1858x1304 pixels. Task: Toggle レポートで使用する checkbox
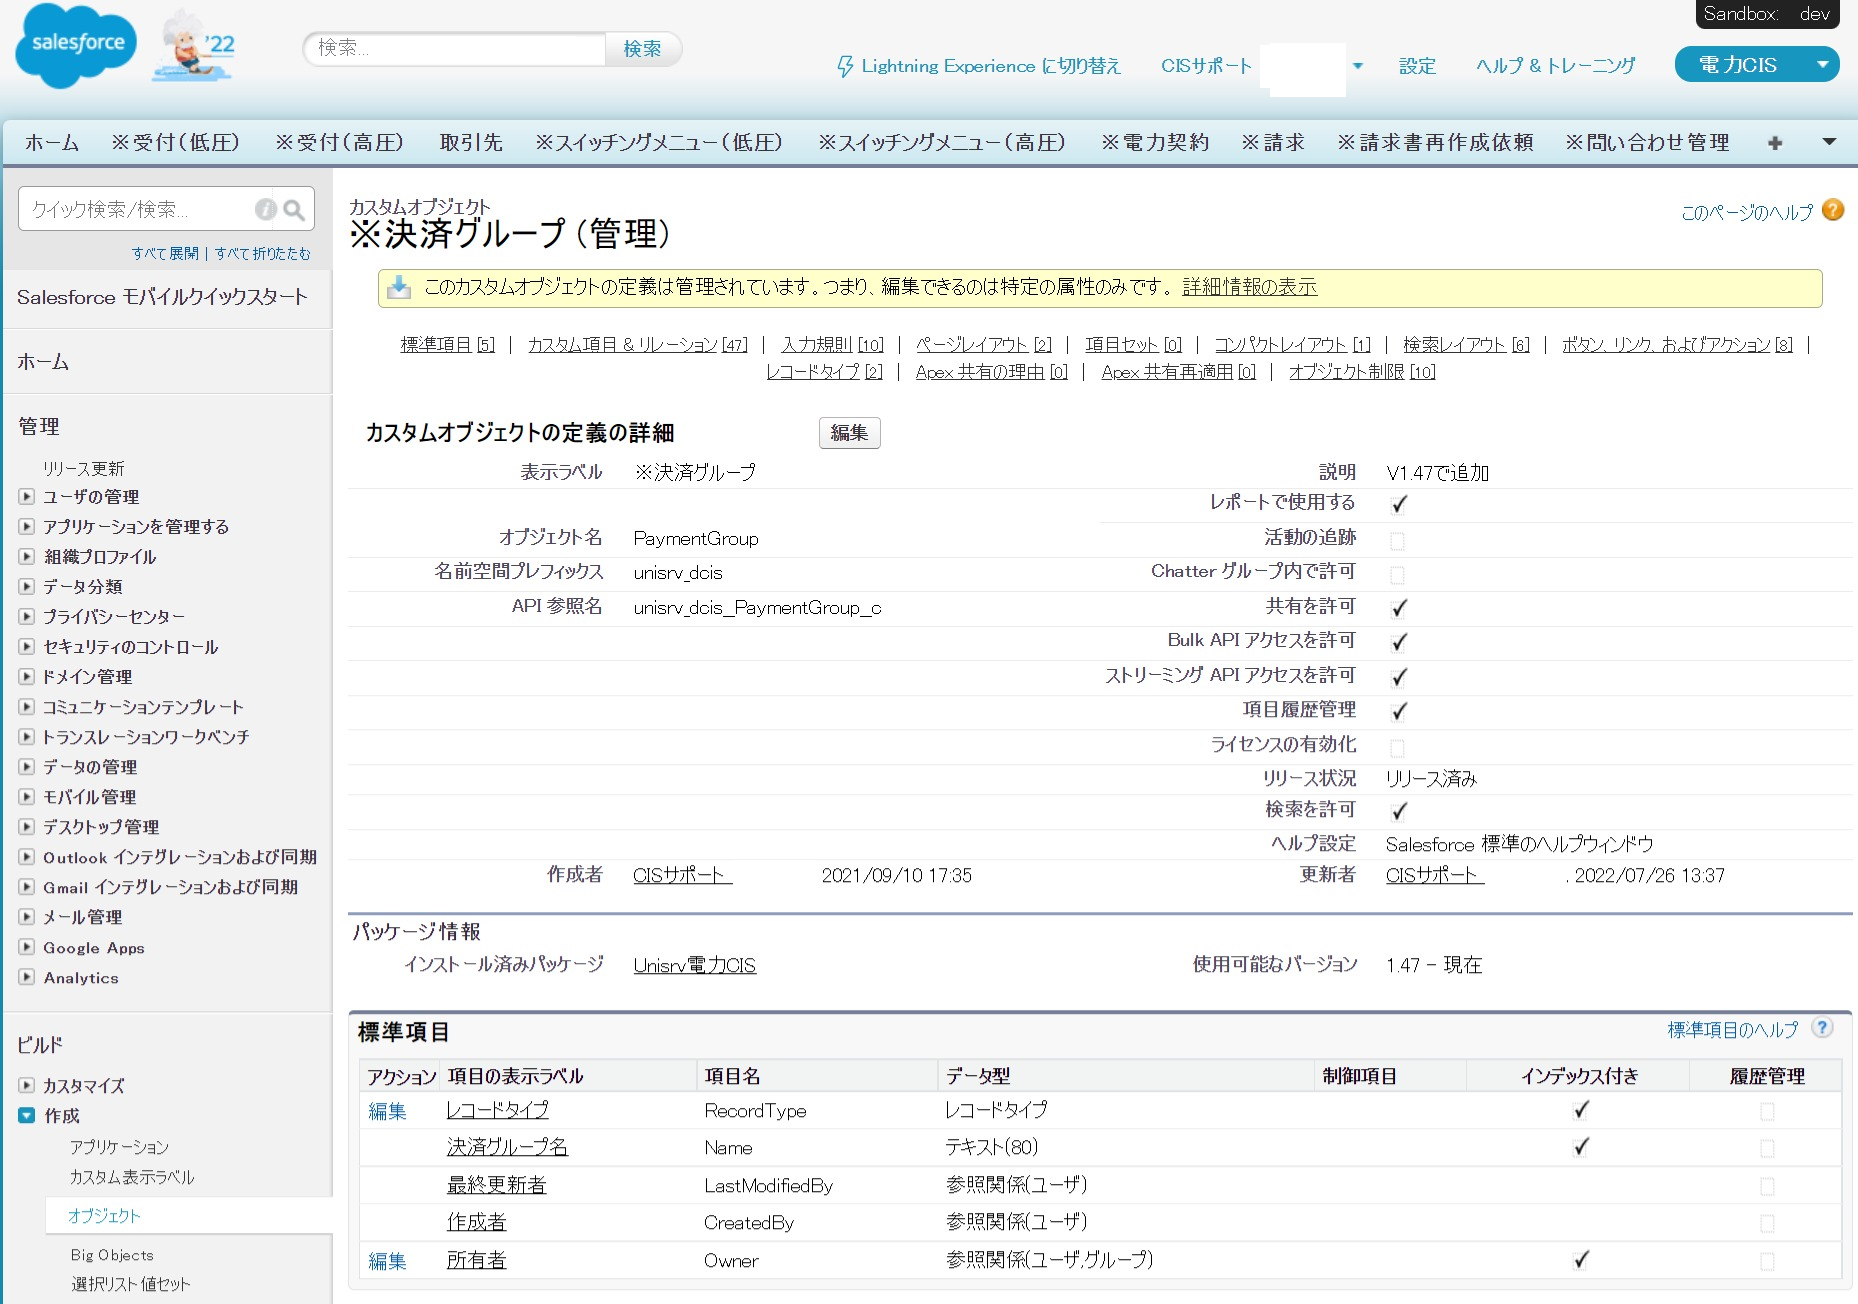(x=1398, y=504)
